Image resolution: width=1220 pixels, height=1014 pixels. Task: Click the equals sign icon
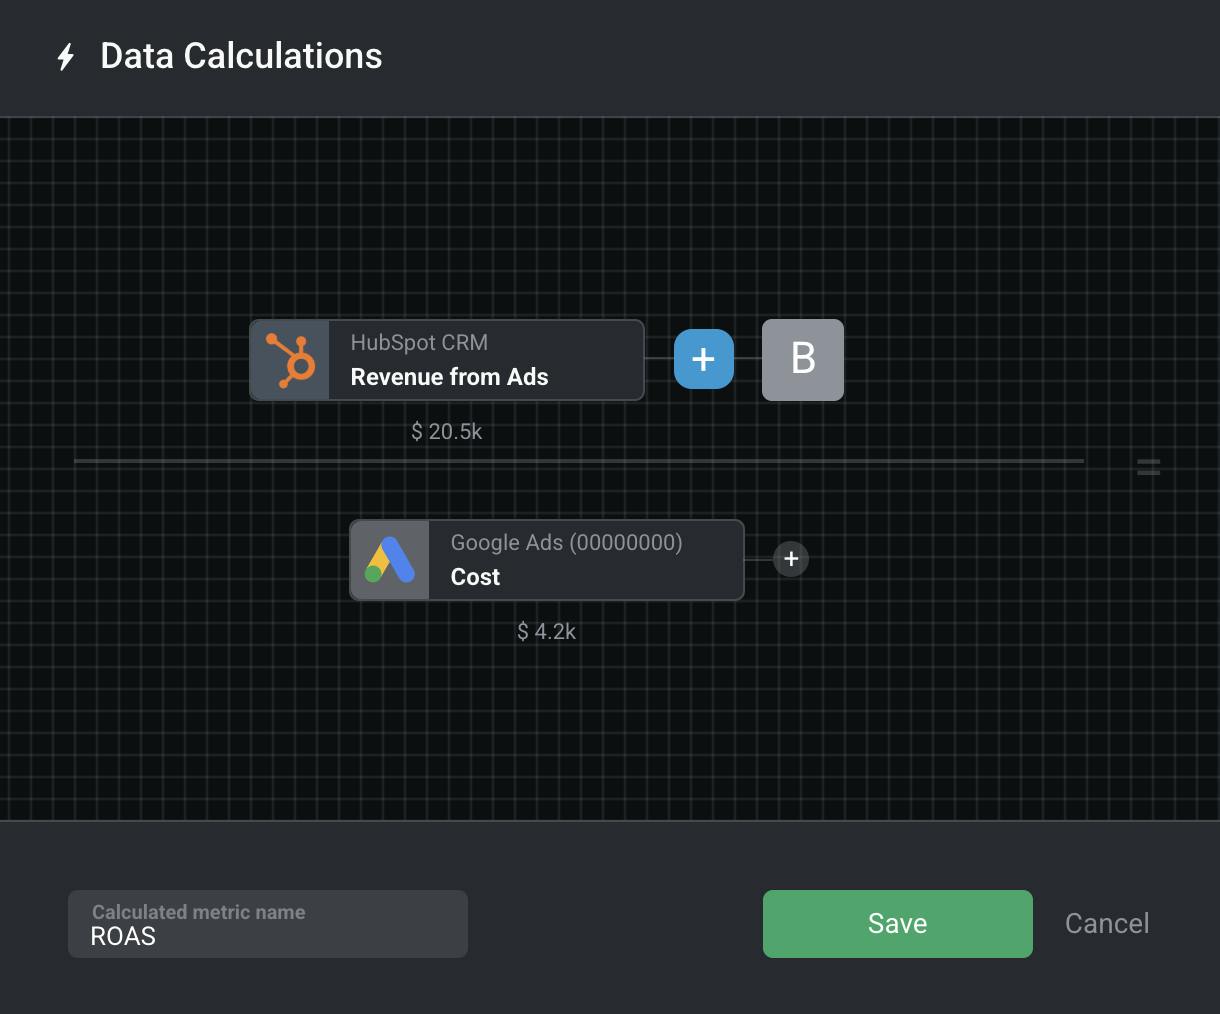click(x=1149, y=466)
